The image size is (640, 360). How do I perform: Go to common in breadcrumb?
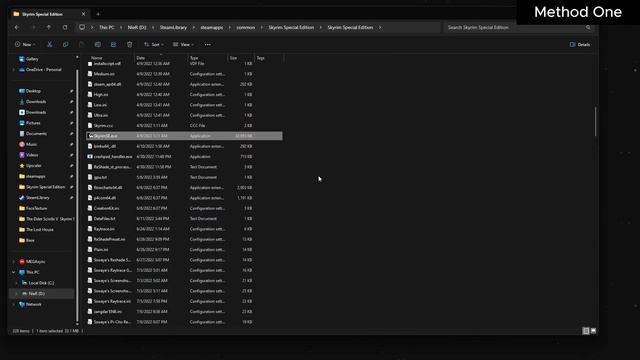coord(245,27)
